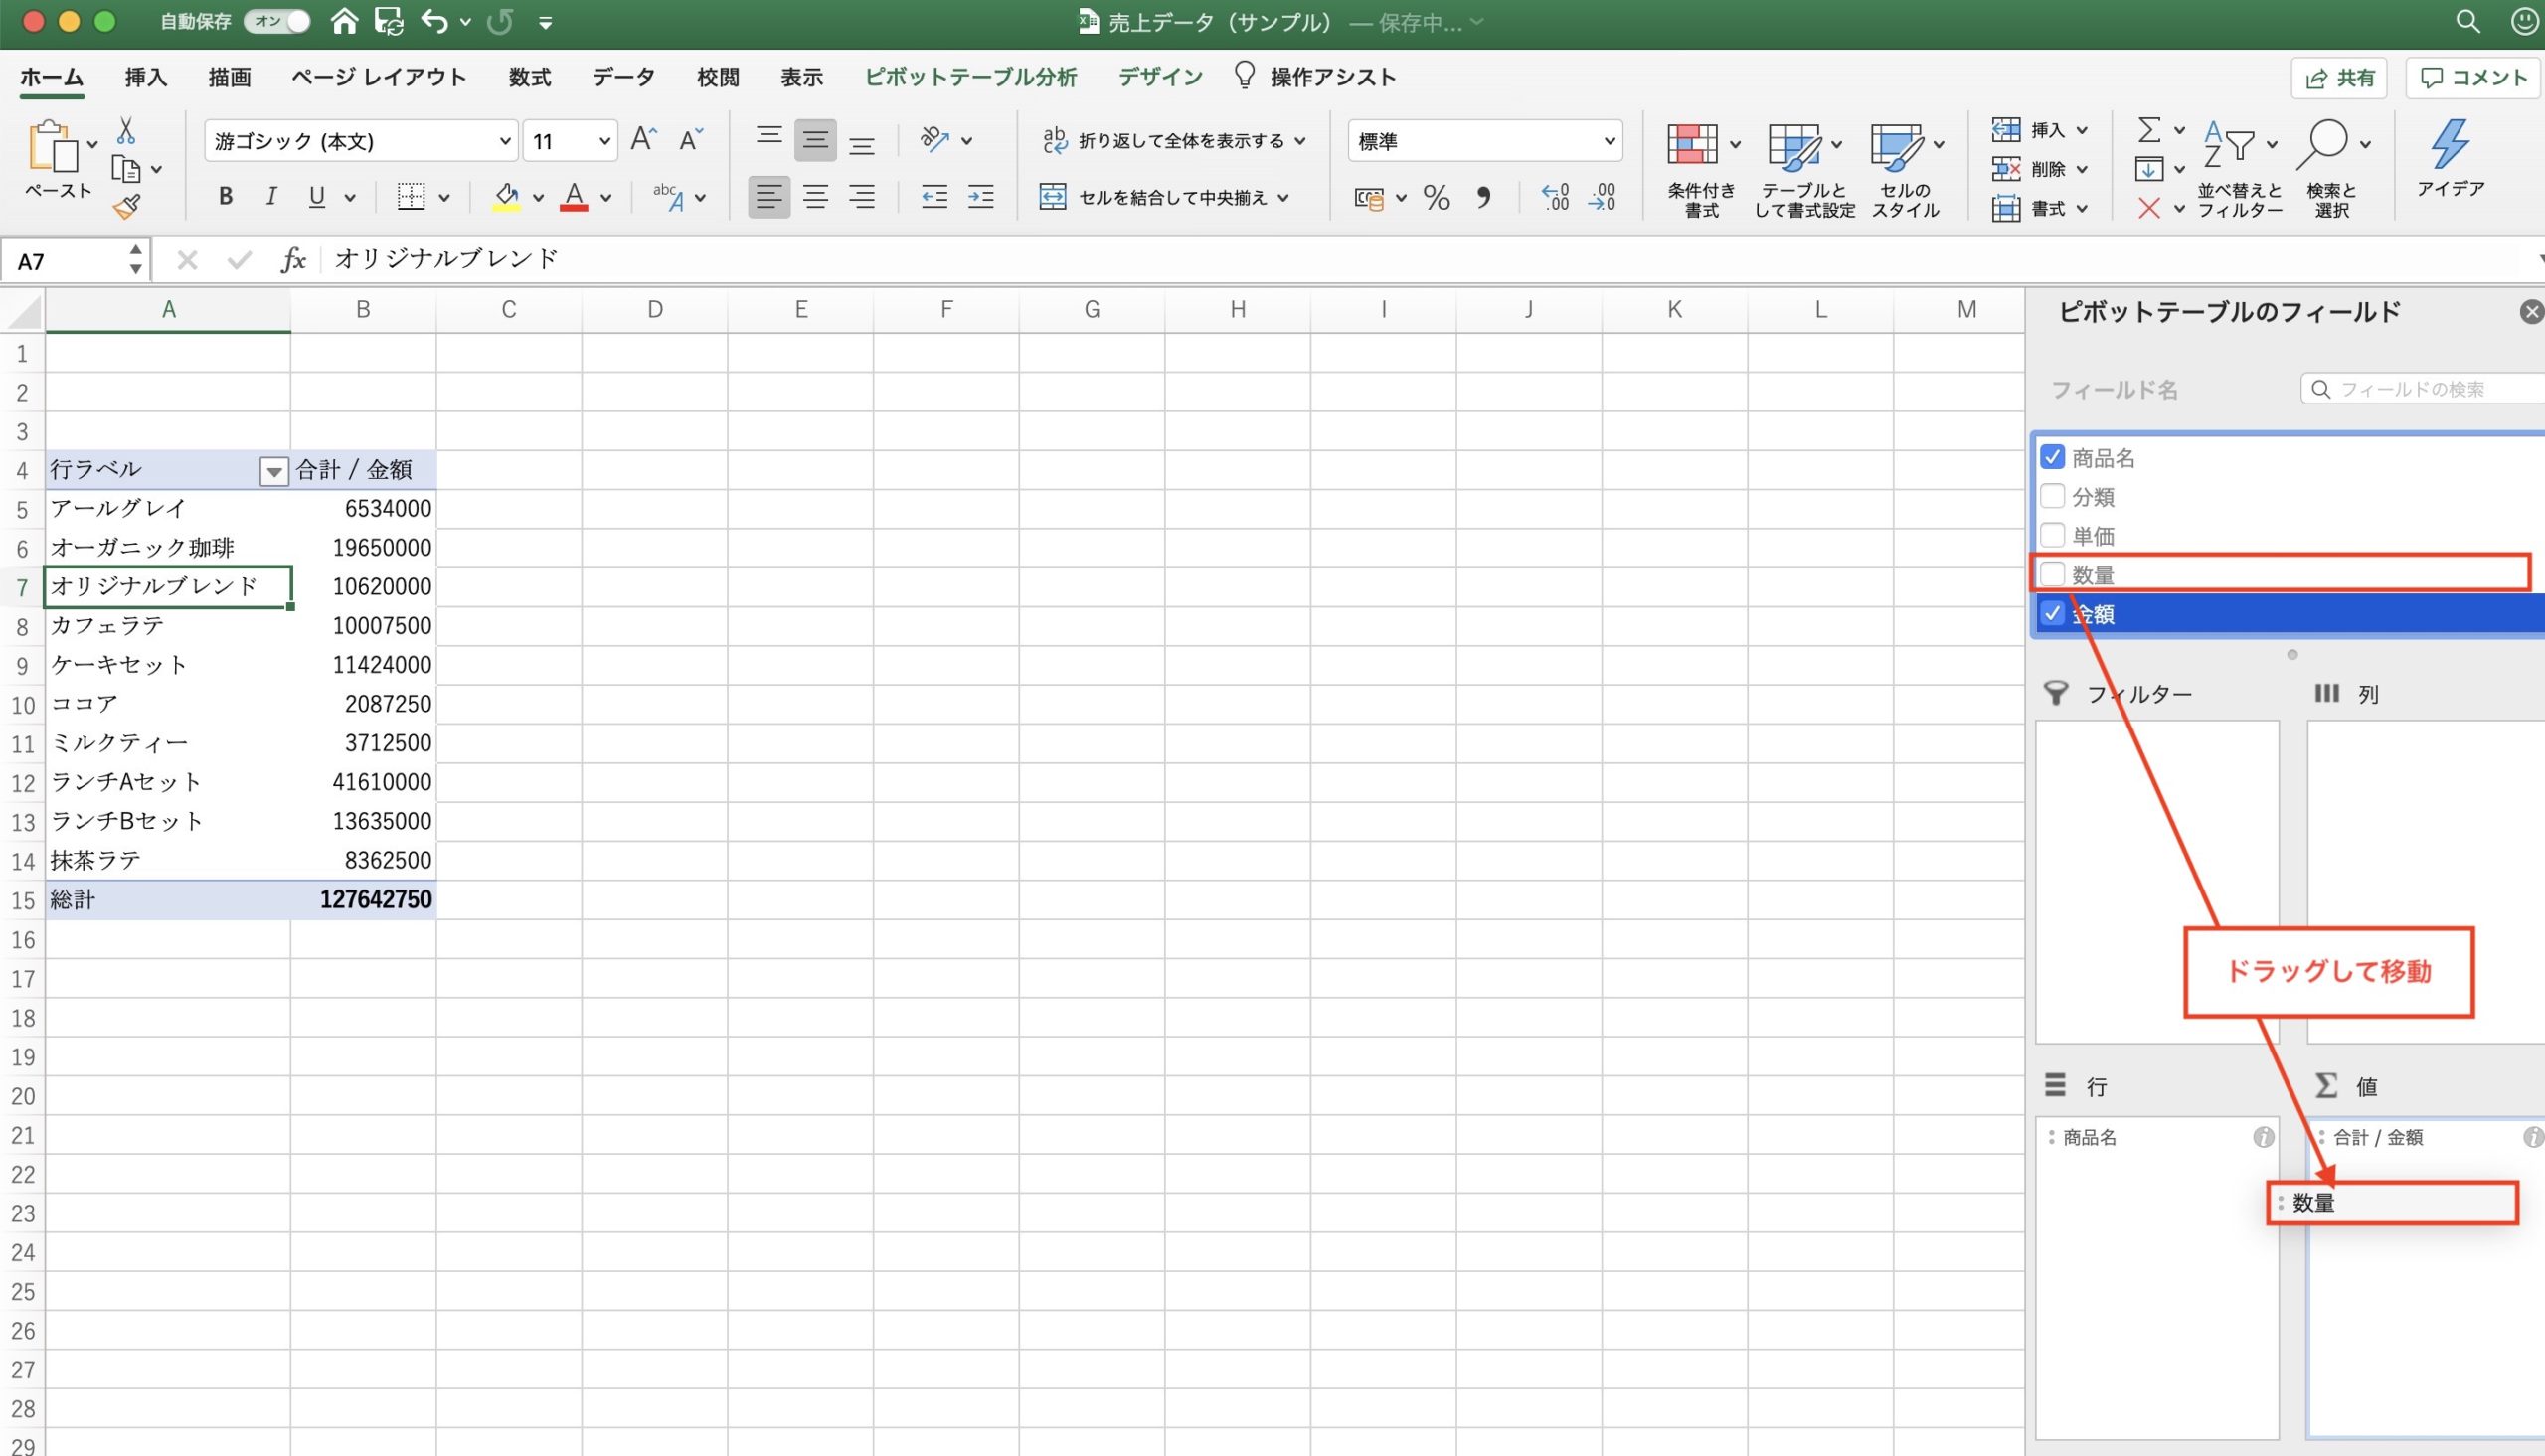Expand the wrap text options arrow
Screen dimensions: 2545x1456
click(1300, 141)
